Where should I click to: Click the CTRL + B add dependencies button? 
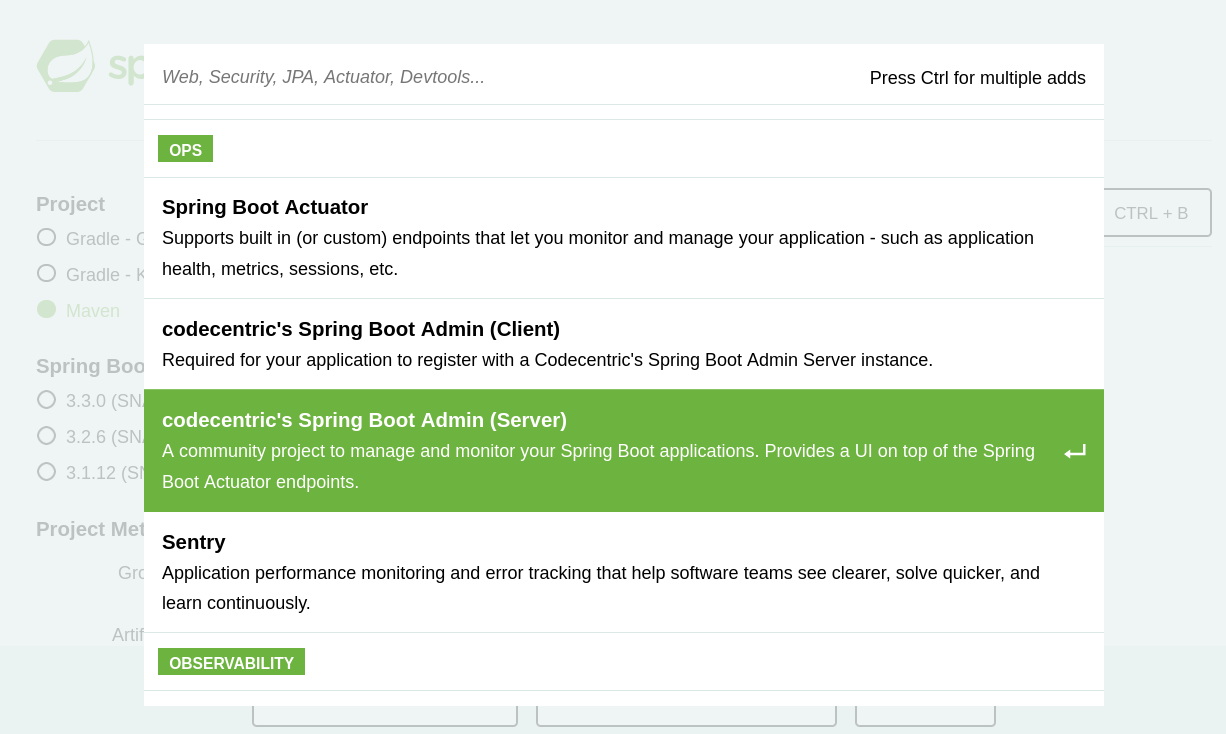pyautogui.click(x=1157, y=213)
